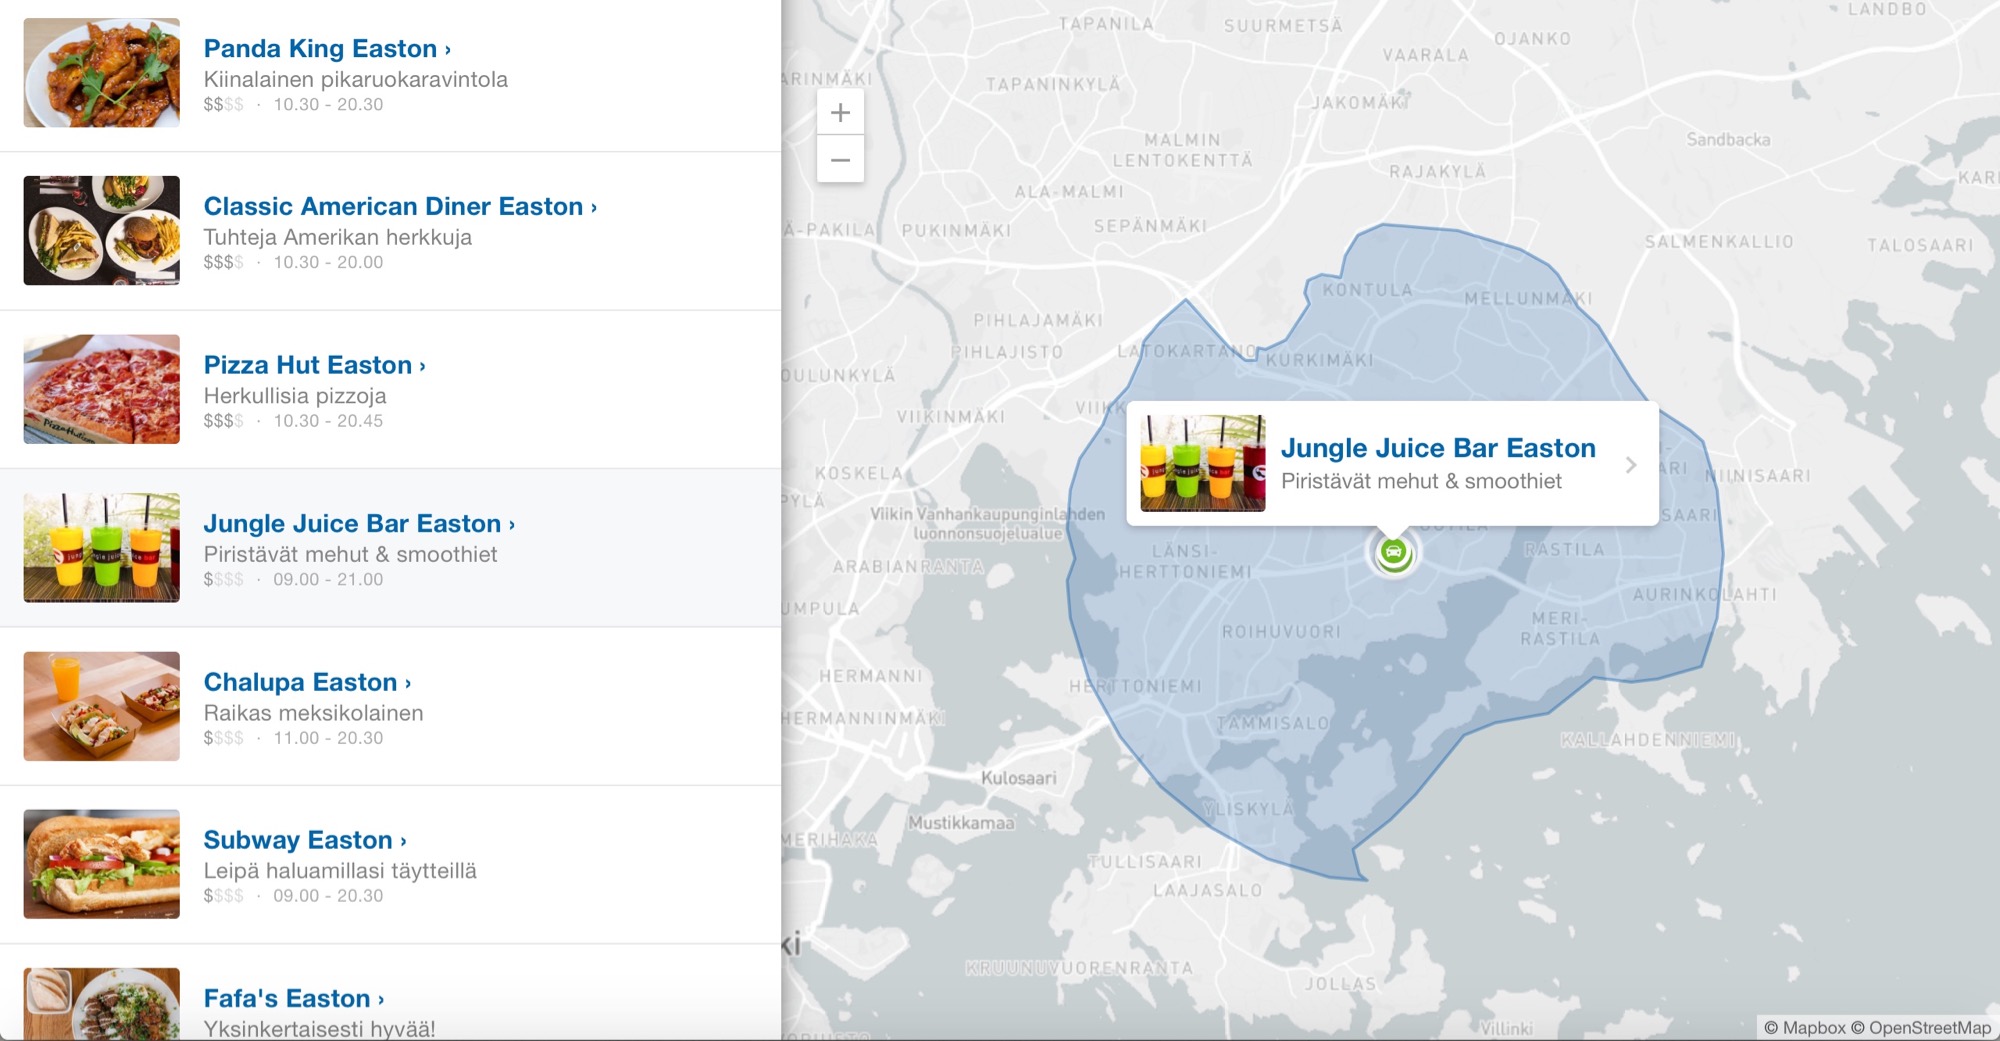Click the Sandbacka map label

pos(1728,140)
